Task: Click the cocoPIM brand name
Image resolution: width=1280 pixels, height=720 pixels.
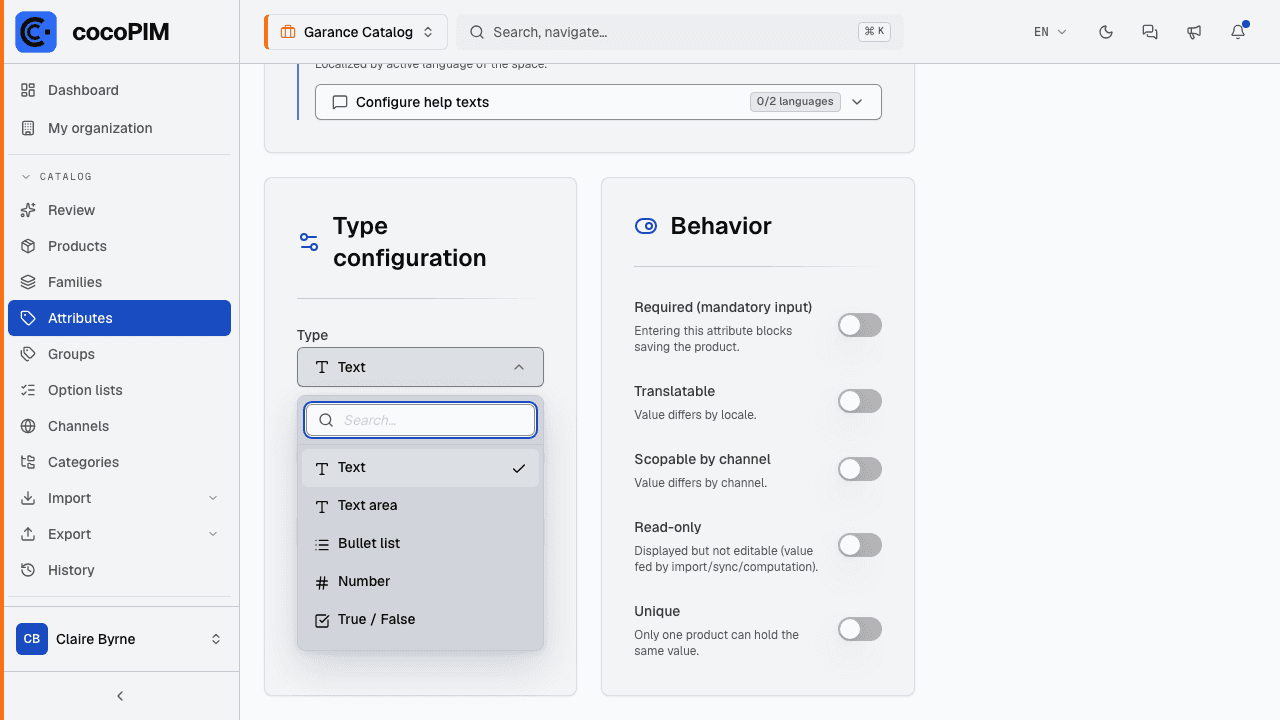Action: 121,32
